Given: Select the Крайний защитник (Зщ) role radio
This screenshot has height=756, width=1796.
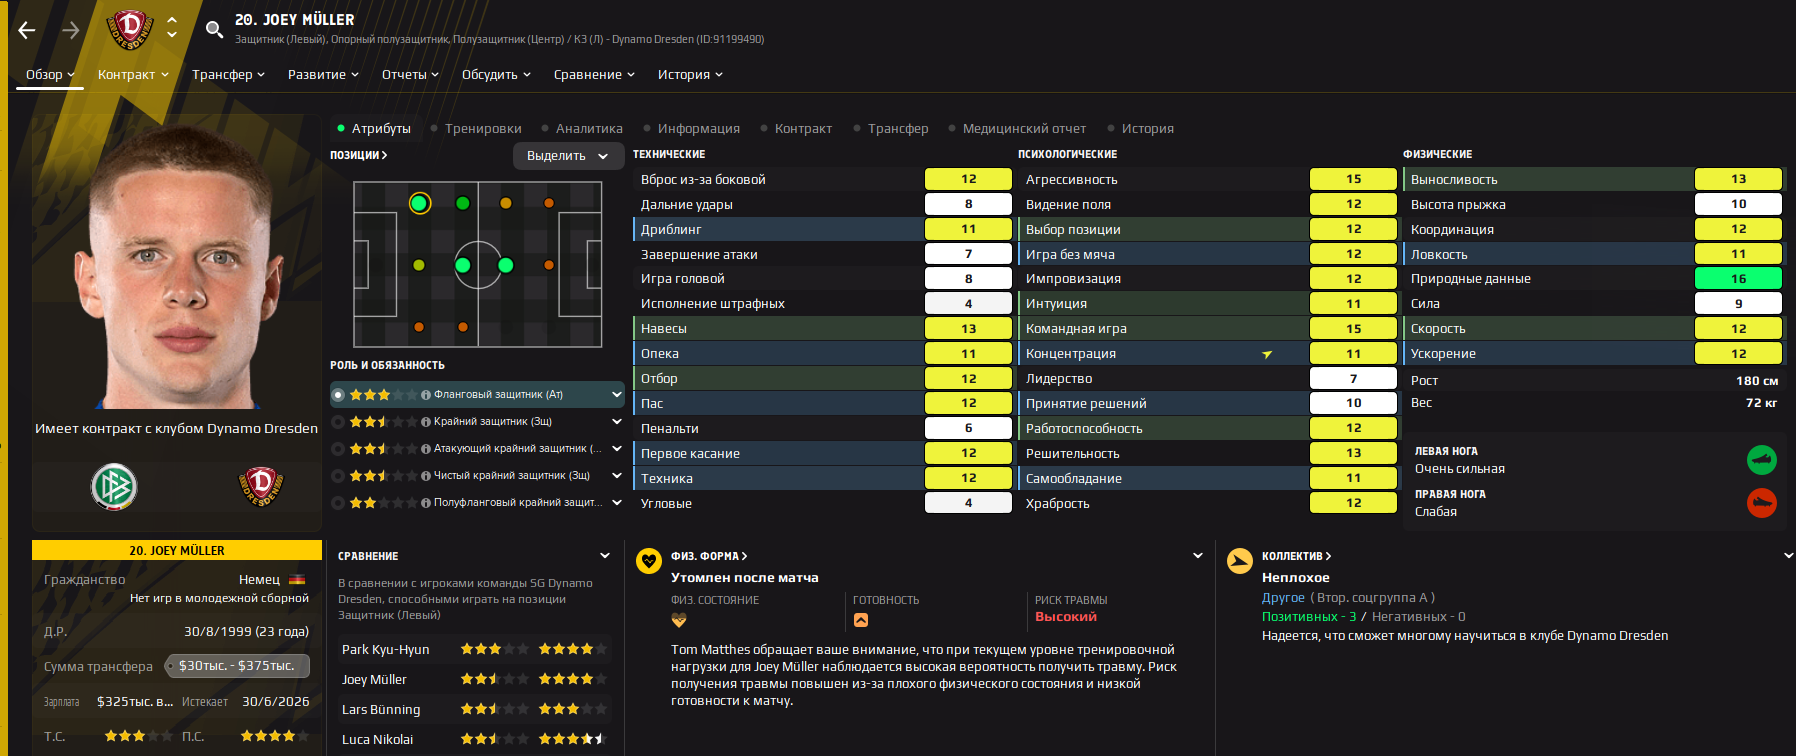Looking at the screenshot, I should coord(339,422).
